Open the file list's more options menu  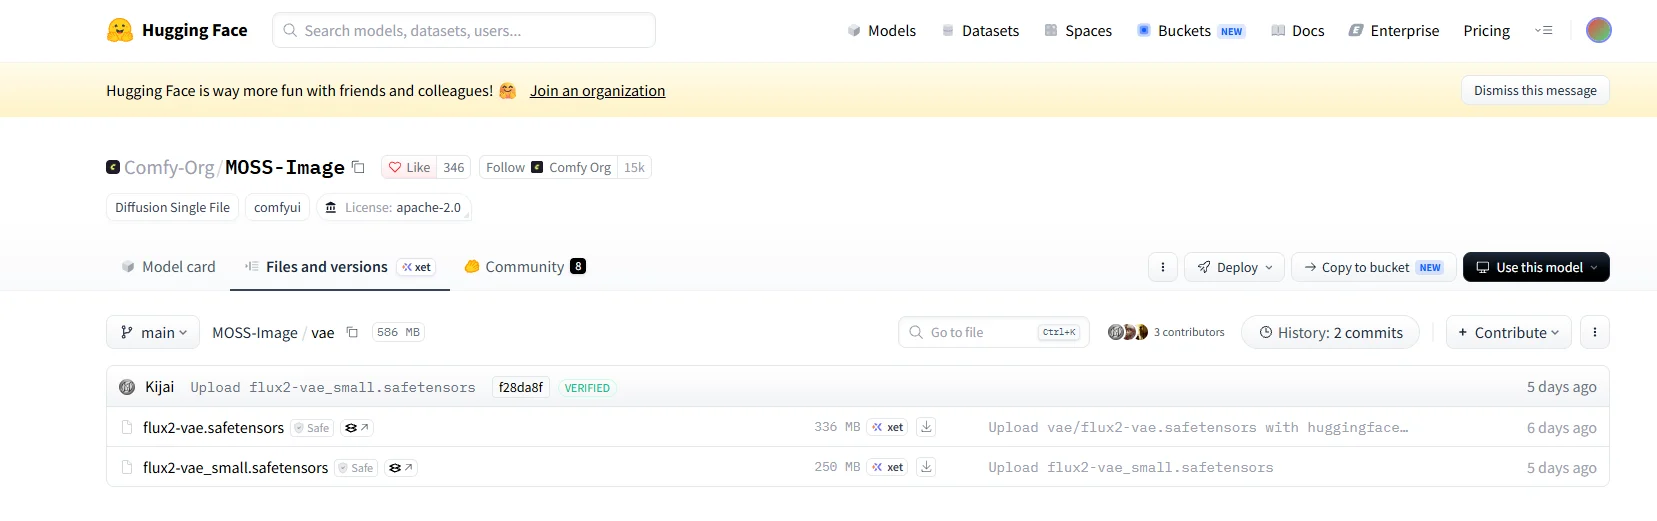pos(1594,332)
